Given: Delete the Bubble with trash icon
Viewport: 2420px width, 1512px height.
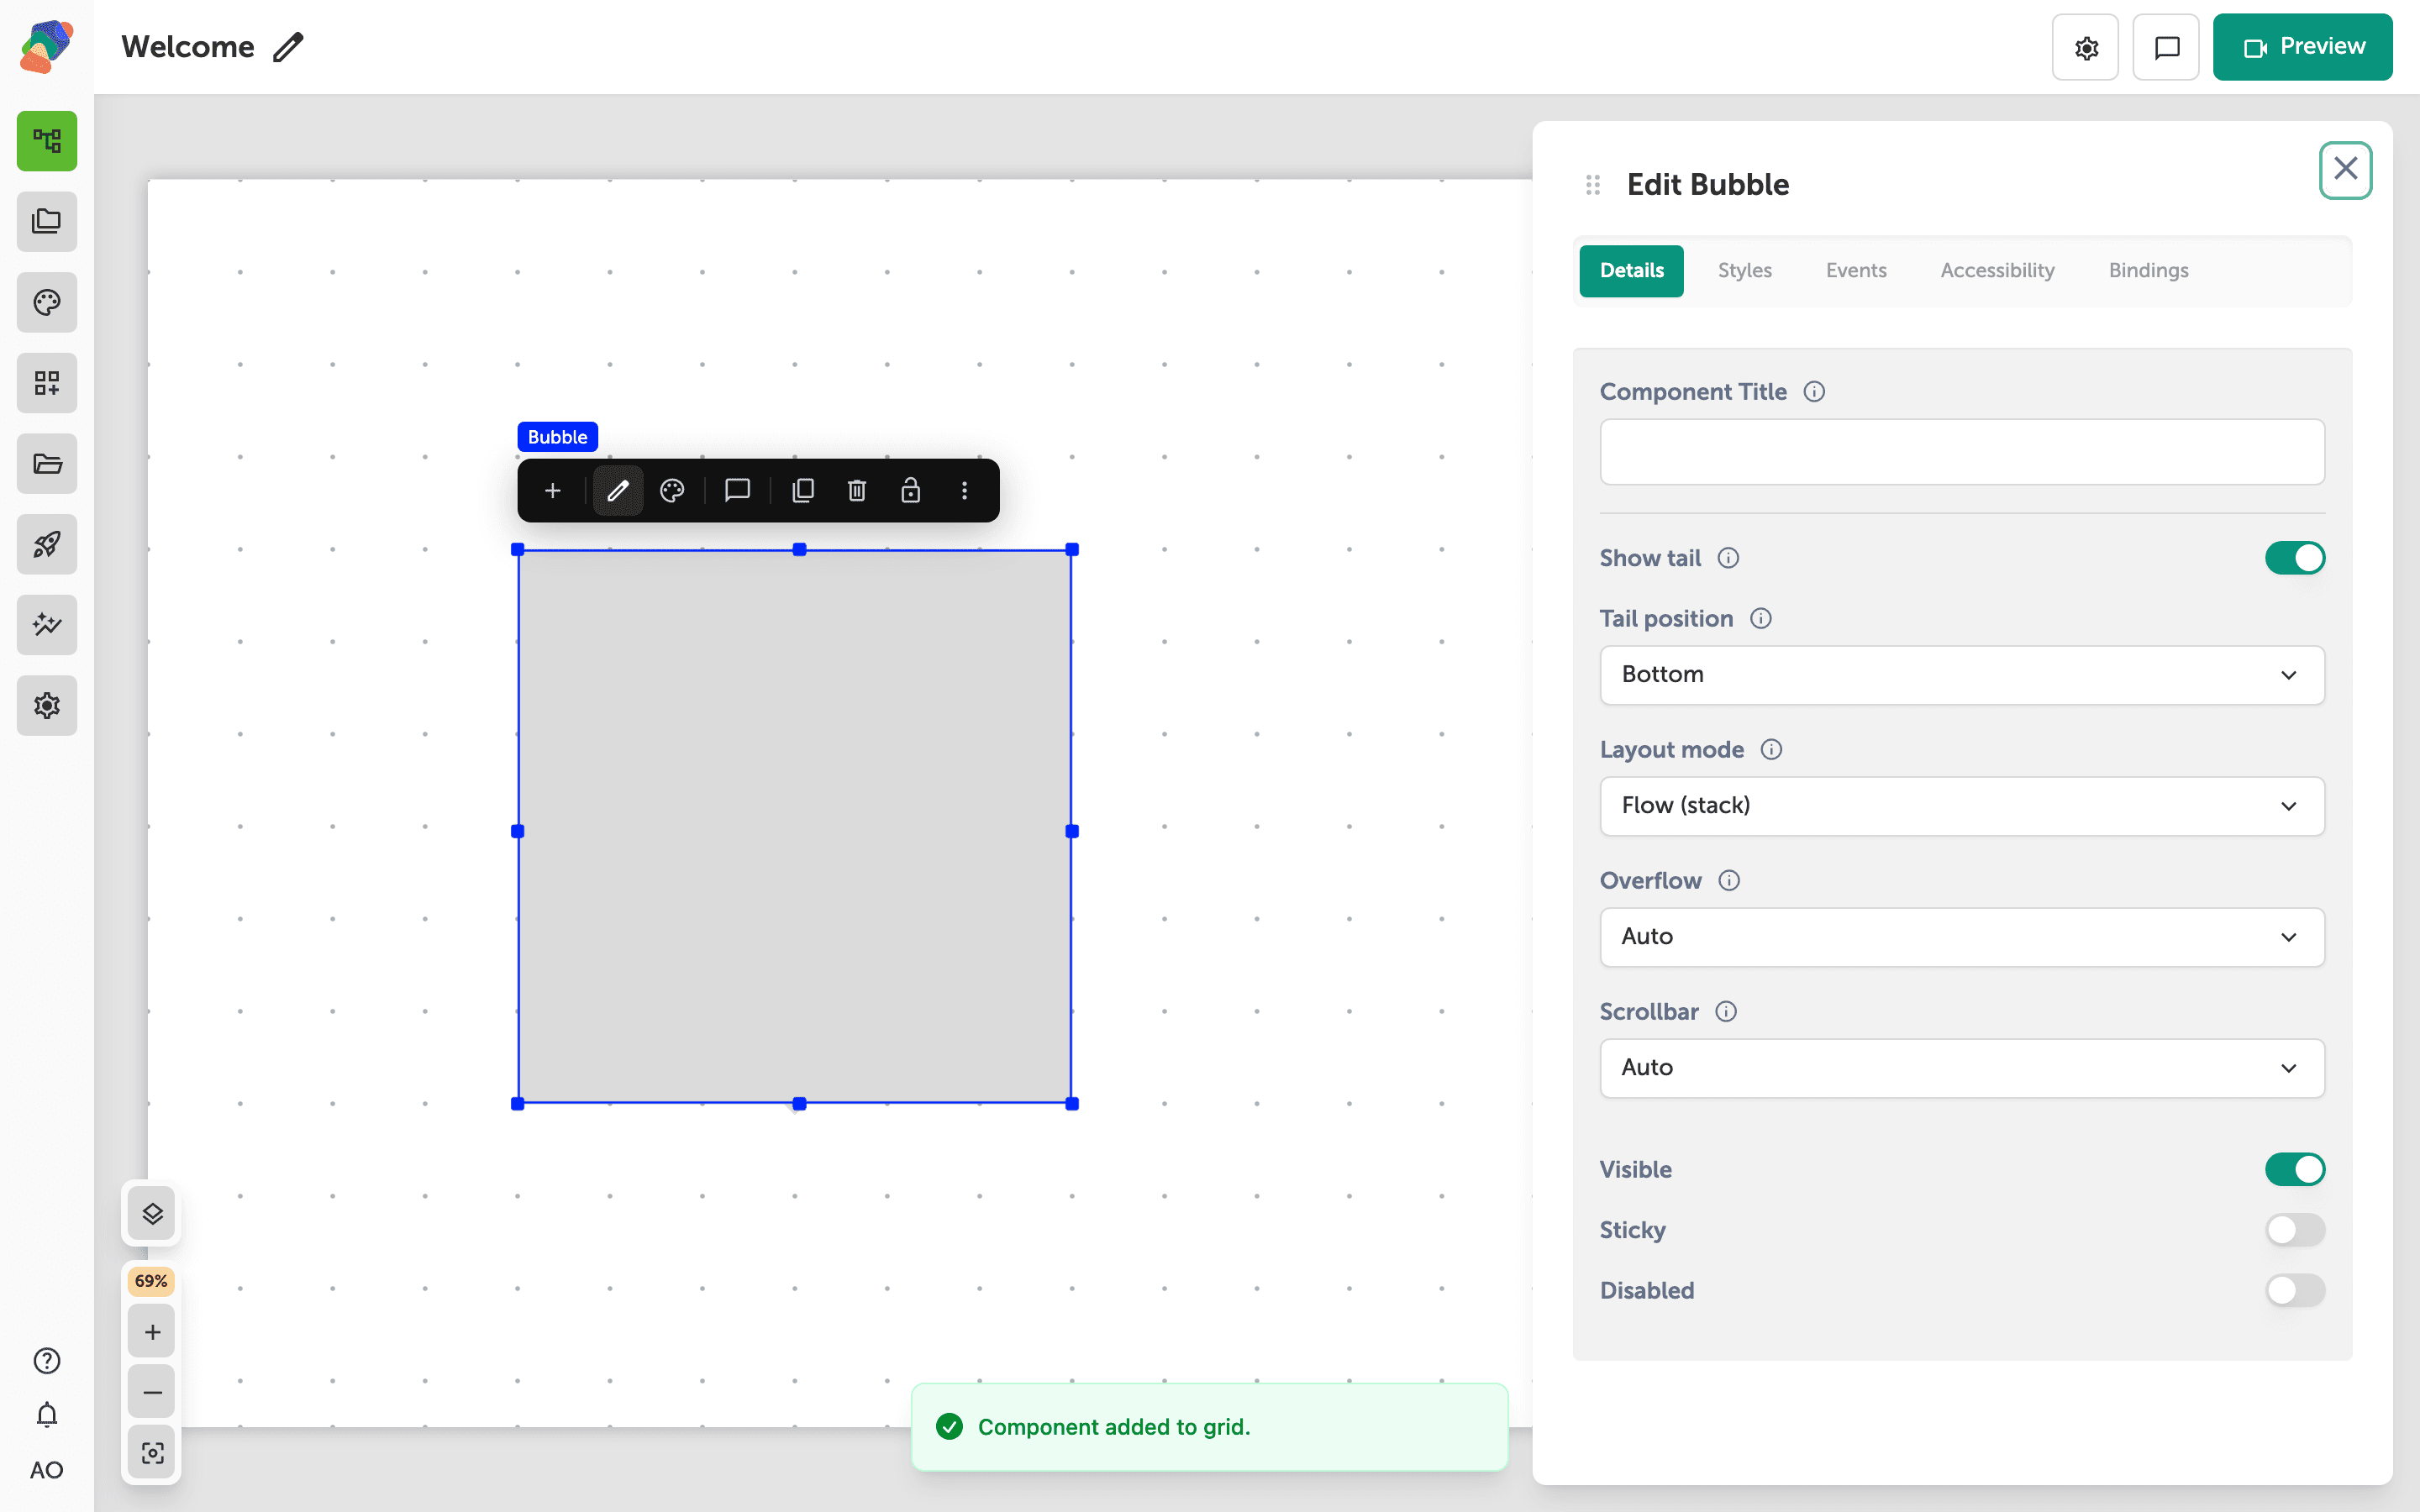Looking at the screenshot, I should pos(857,490).
